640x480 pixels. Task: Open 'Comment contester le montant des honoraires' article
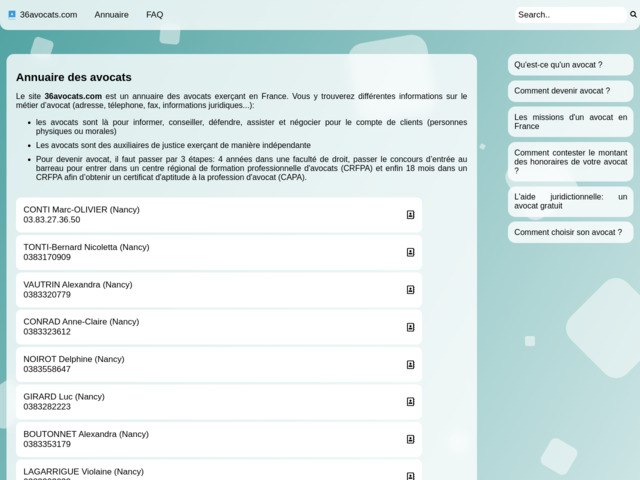point(570,162)
